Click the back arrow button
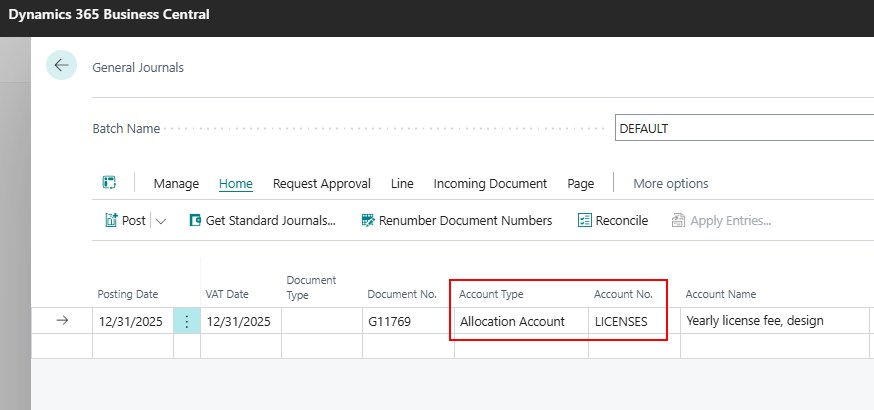 (62, 65)
